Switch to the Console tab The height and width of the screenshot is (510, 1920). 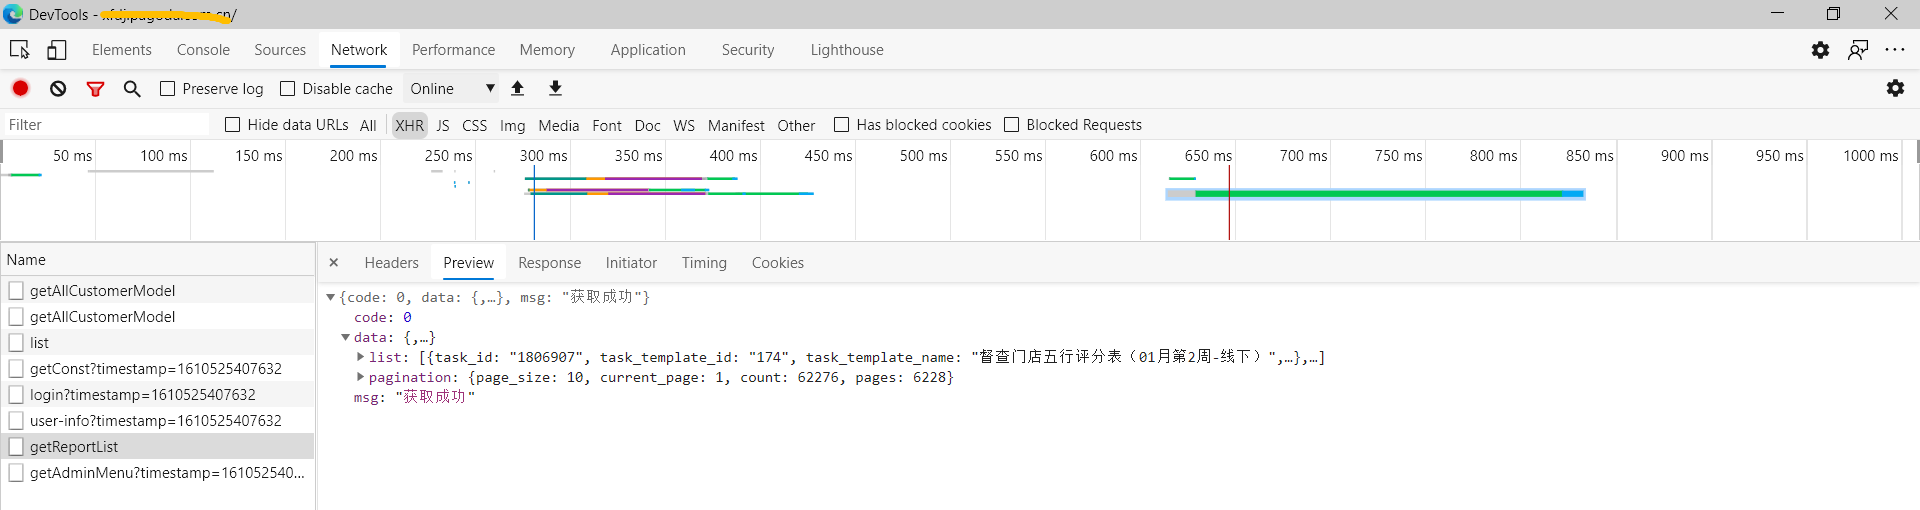coord(203,50)
